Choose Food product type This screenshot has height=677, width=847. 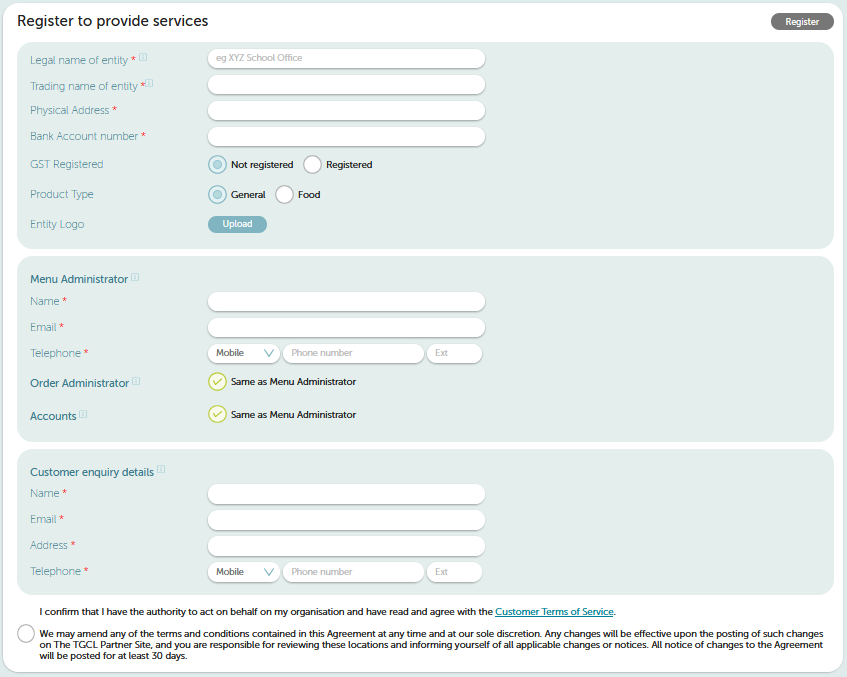pyautogui.click(x=284, y=195)
